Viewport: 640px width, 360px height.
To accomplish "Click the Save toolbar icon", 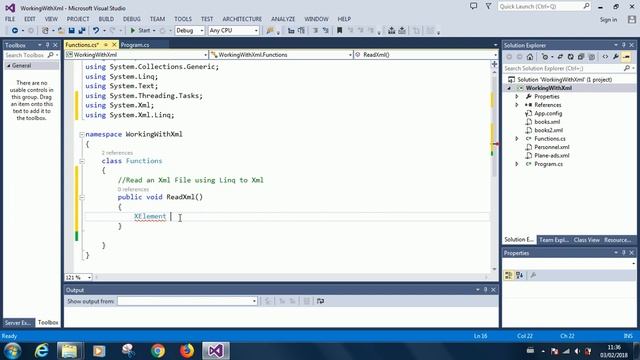I will coord(71,31).
